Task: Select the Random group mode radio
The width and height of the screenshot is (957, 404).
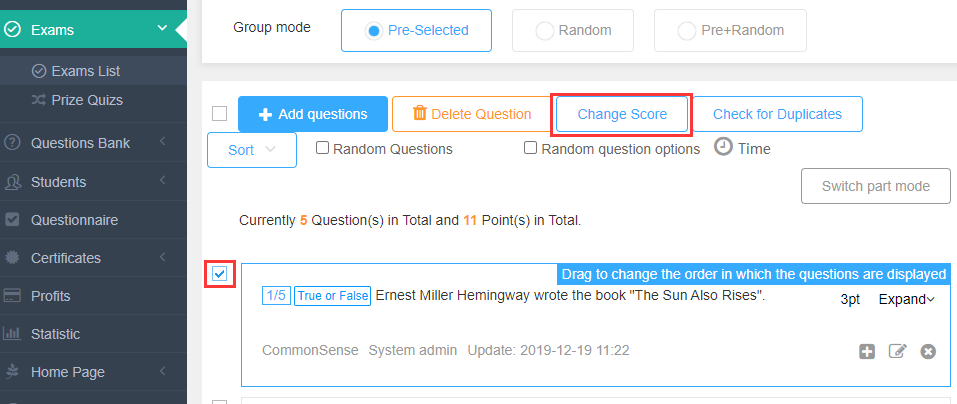Action: pos(572,31)
